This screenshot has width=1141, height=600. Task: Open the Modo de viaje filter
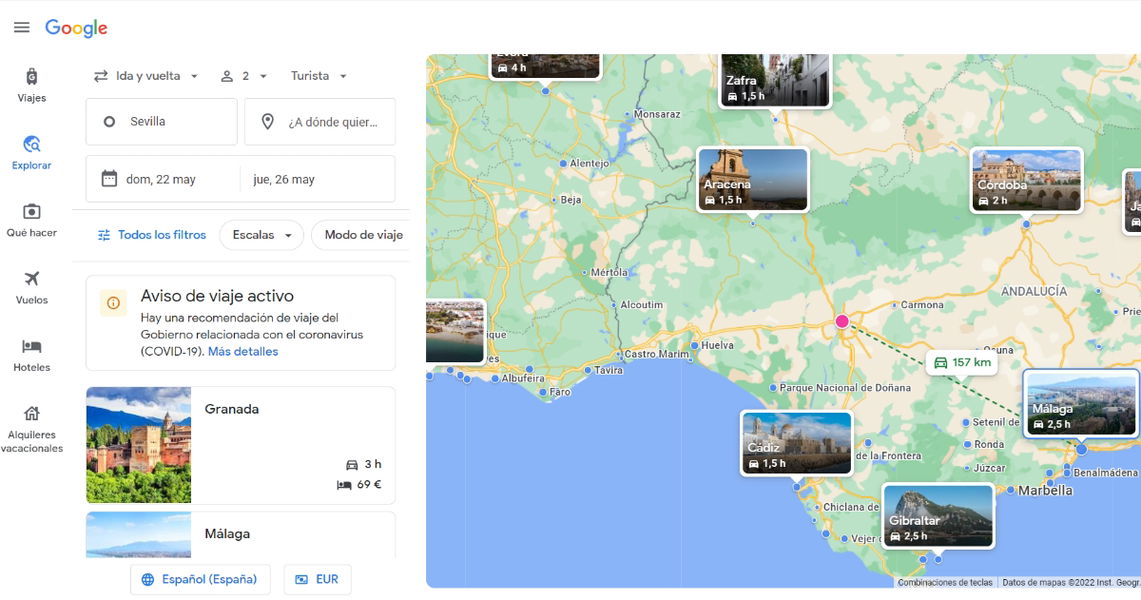coord(363,235)
